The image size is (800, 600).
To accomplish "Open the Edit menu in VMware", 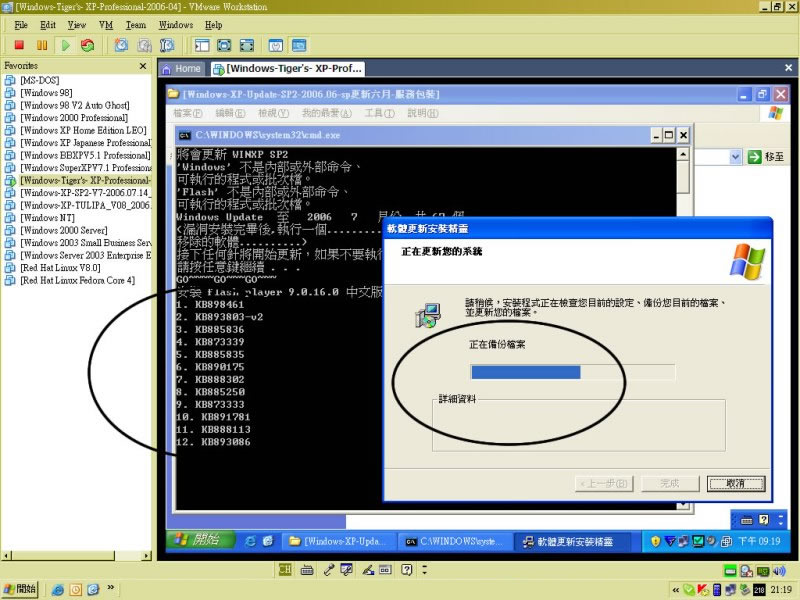I will [x=48, y=25].
